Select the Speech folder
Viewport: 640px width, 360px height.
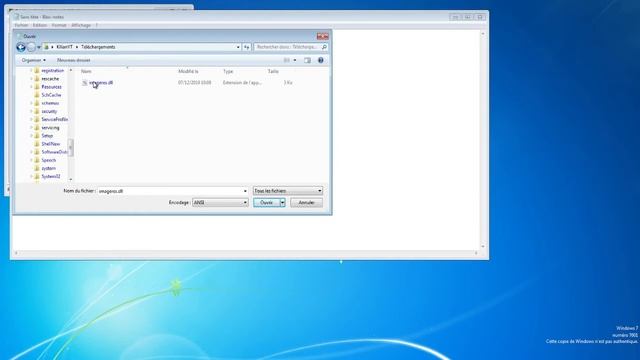49,160
